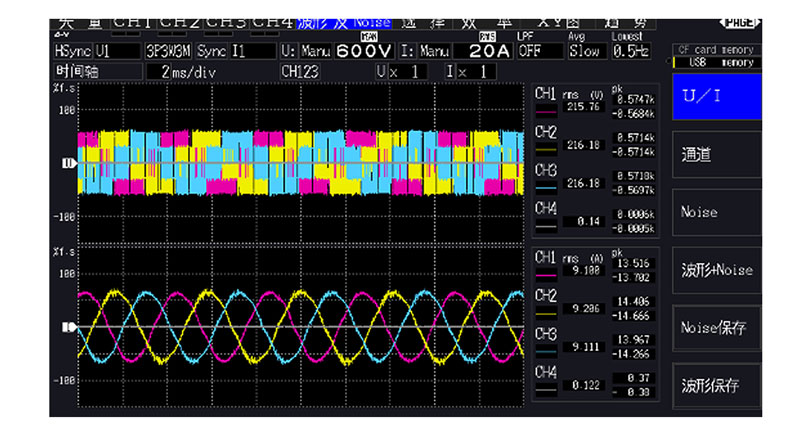
Task: Select the HSync U1 source field
Action: (97, 51)
